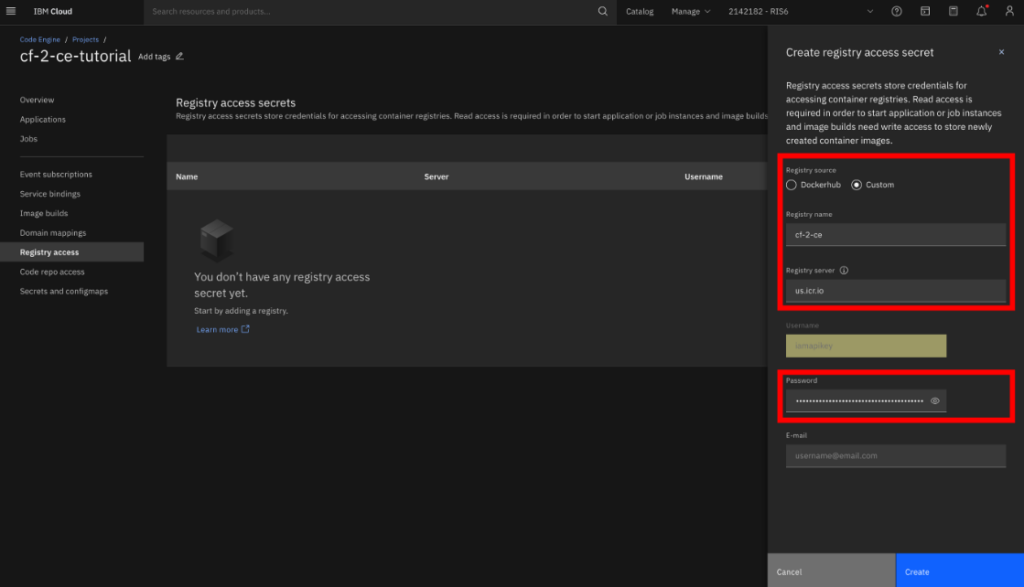Click the Learn more link
This screenshot has width=1024, height=587.
tap(223, 329)
